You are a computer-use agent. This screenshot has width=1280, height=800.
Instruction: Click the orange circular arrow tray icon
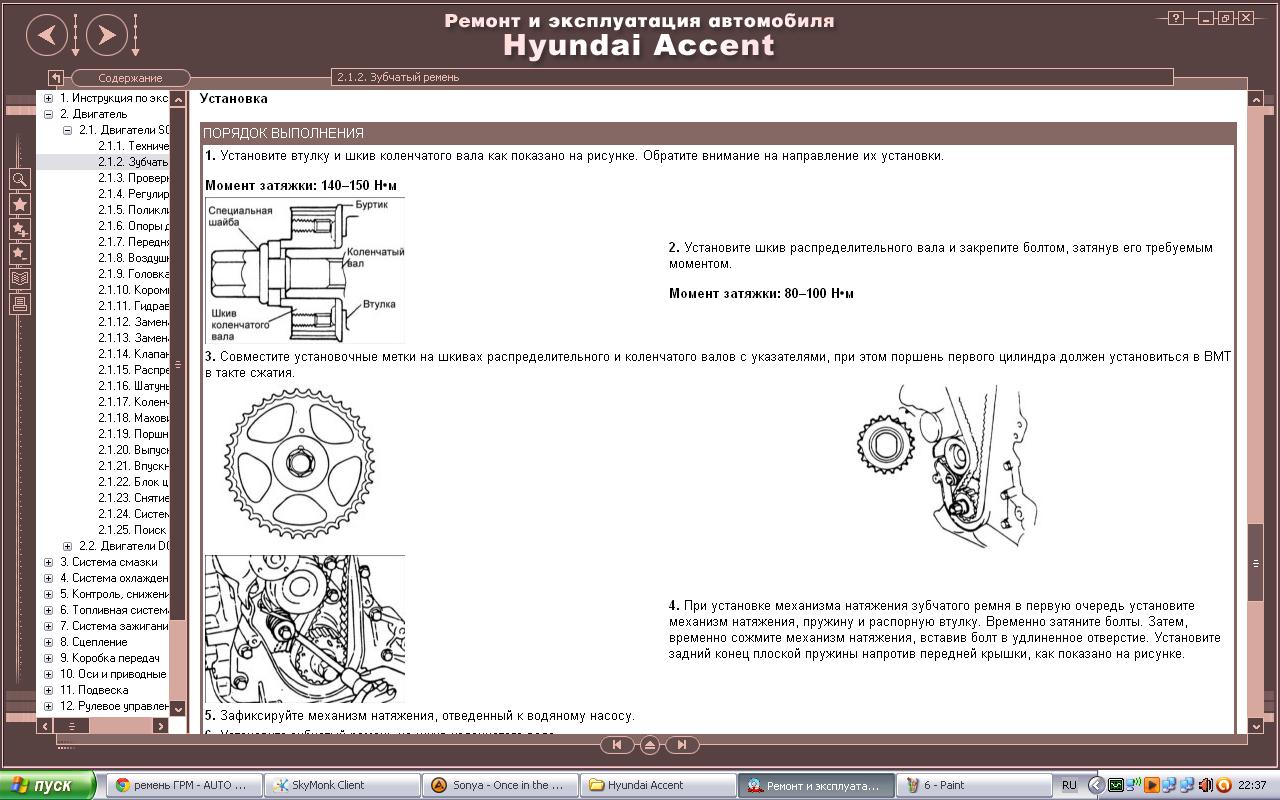(x=1223, y=785)
